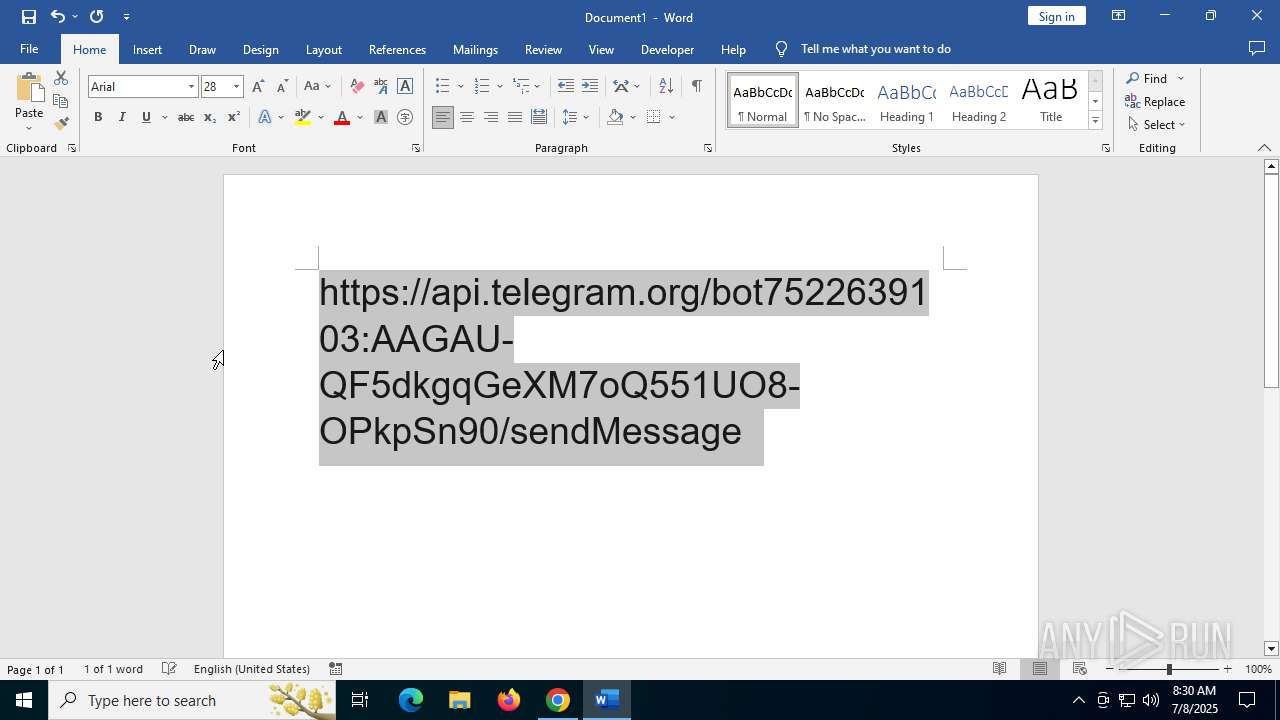
Task: Toggle align left button
Action: click(443, 118)
